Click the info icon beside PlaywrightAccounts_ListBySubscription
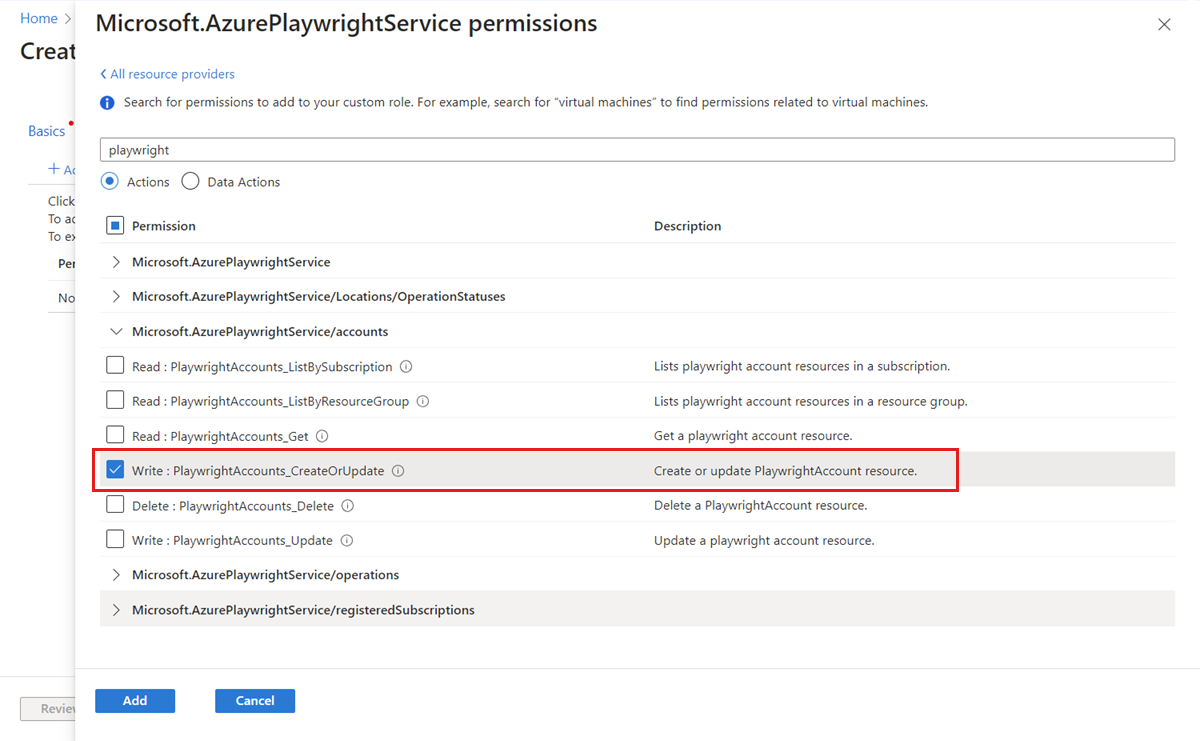Image resolution: width=1200 pixels, height=741 pixels. [x=406, y=365]
